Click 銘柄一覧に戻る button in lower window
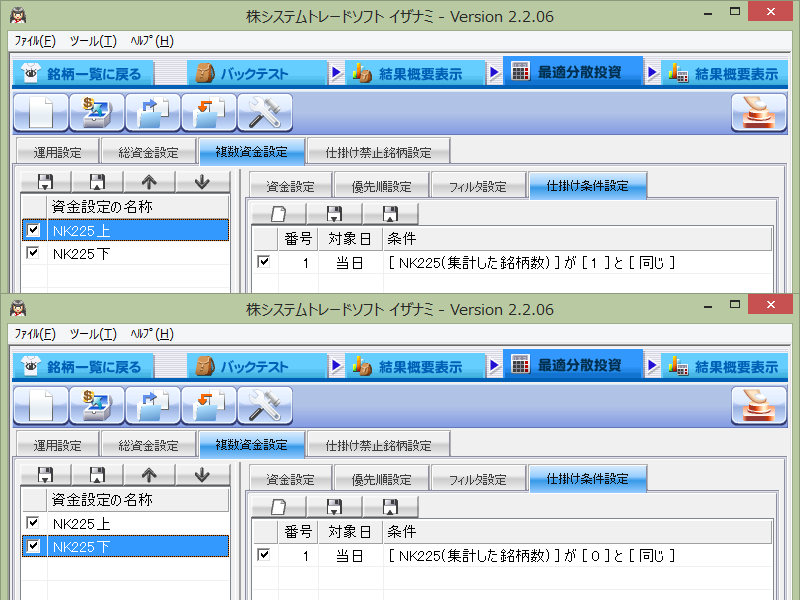The height and width of the screenshot is (600, 800). 83,367
